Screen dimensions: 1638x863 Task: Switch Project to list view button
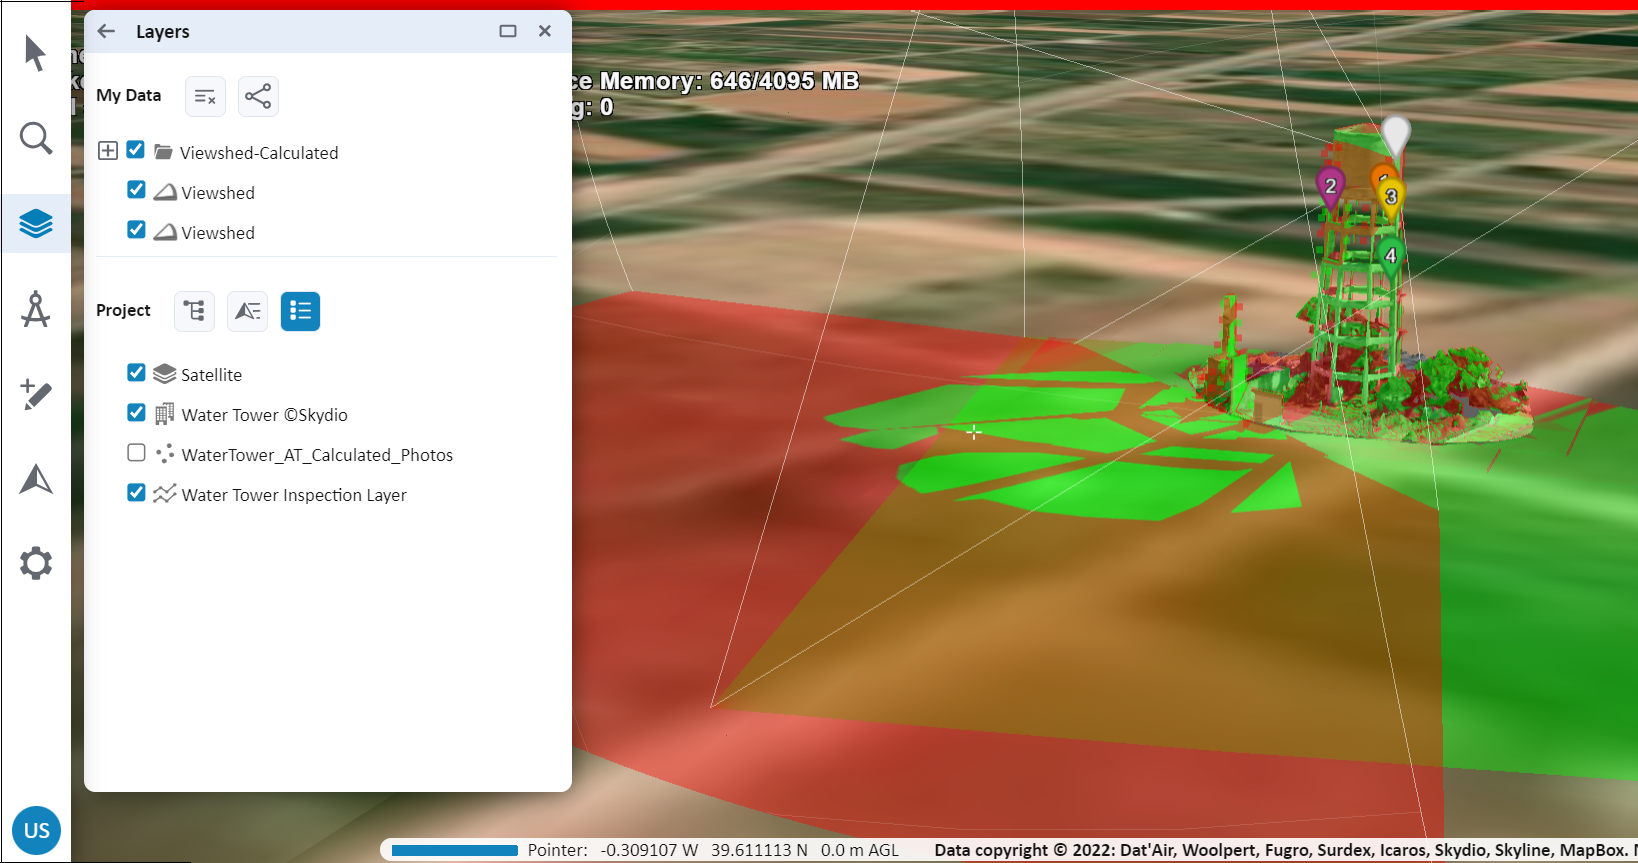300,311
